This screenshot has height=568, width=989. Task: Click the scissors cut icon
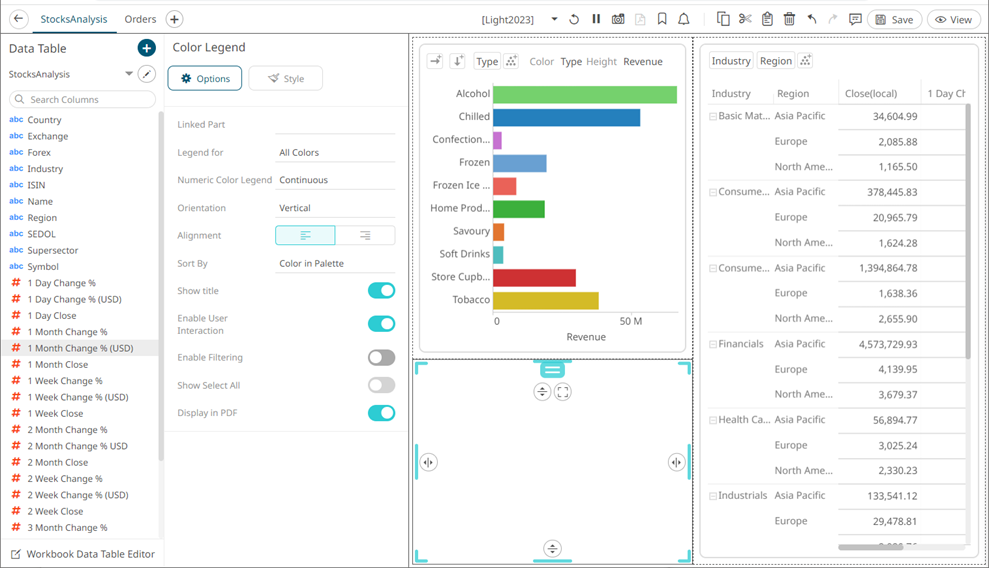[x=745, y=19]
